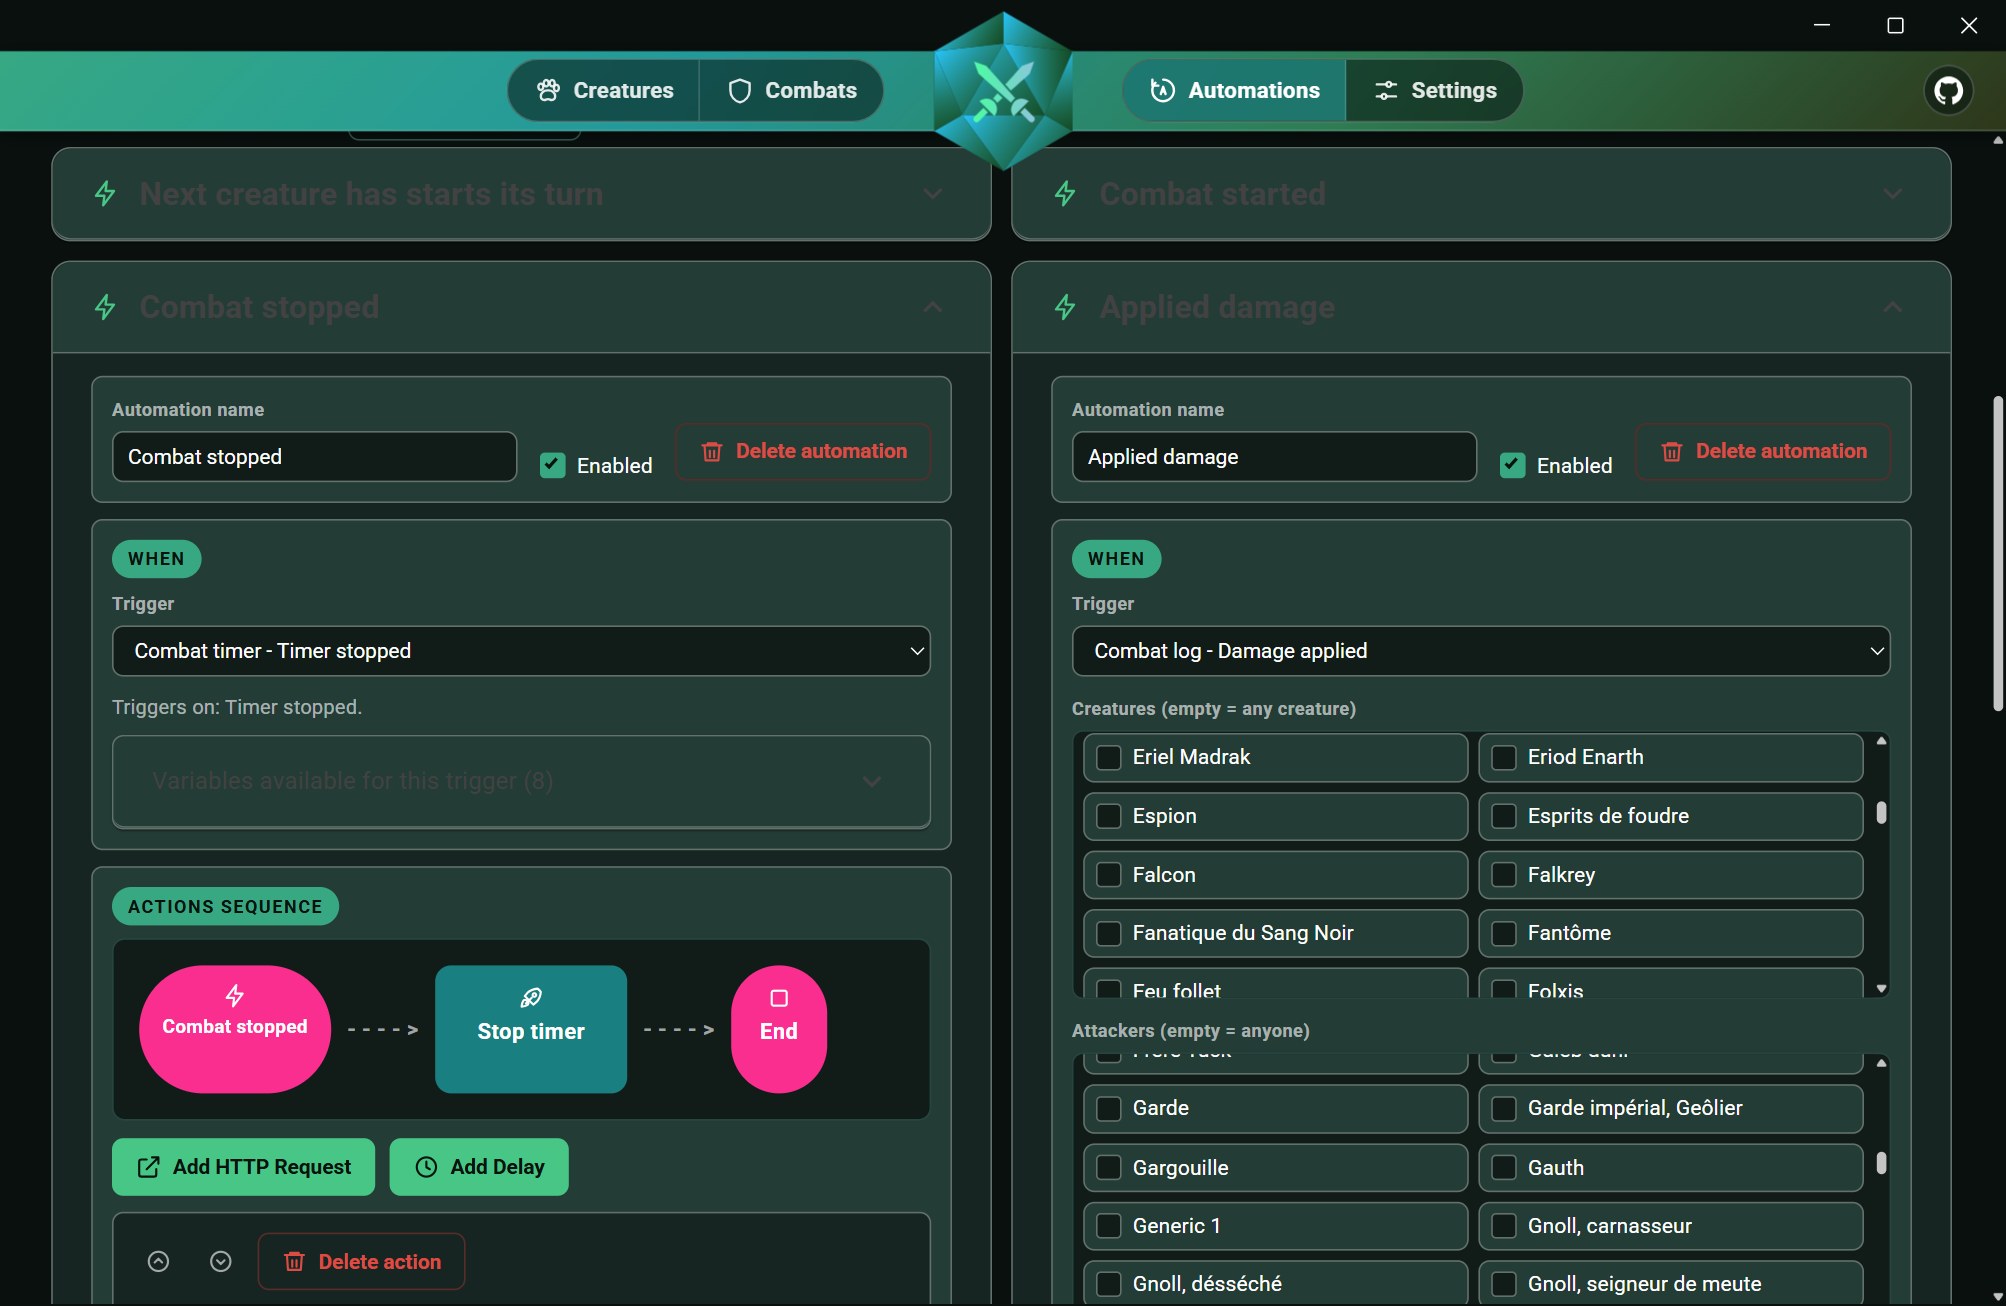Expand variables available for this trigger
Image resolution: width=2006 pixels, height=1306 pixels.
pos(521,781)
